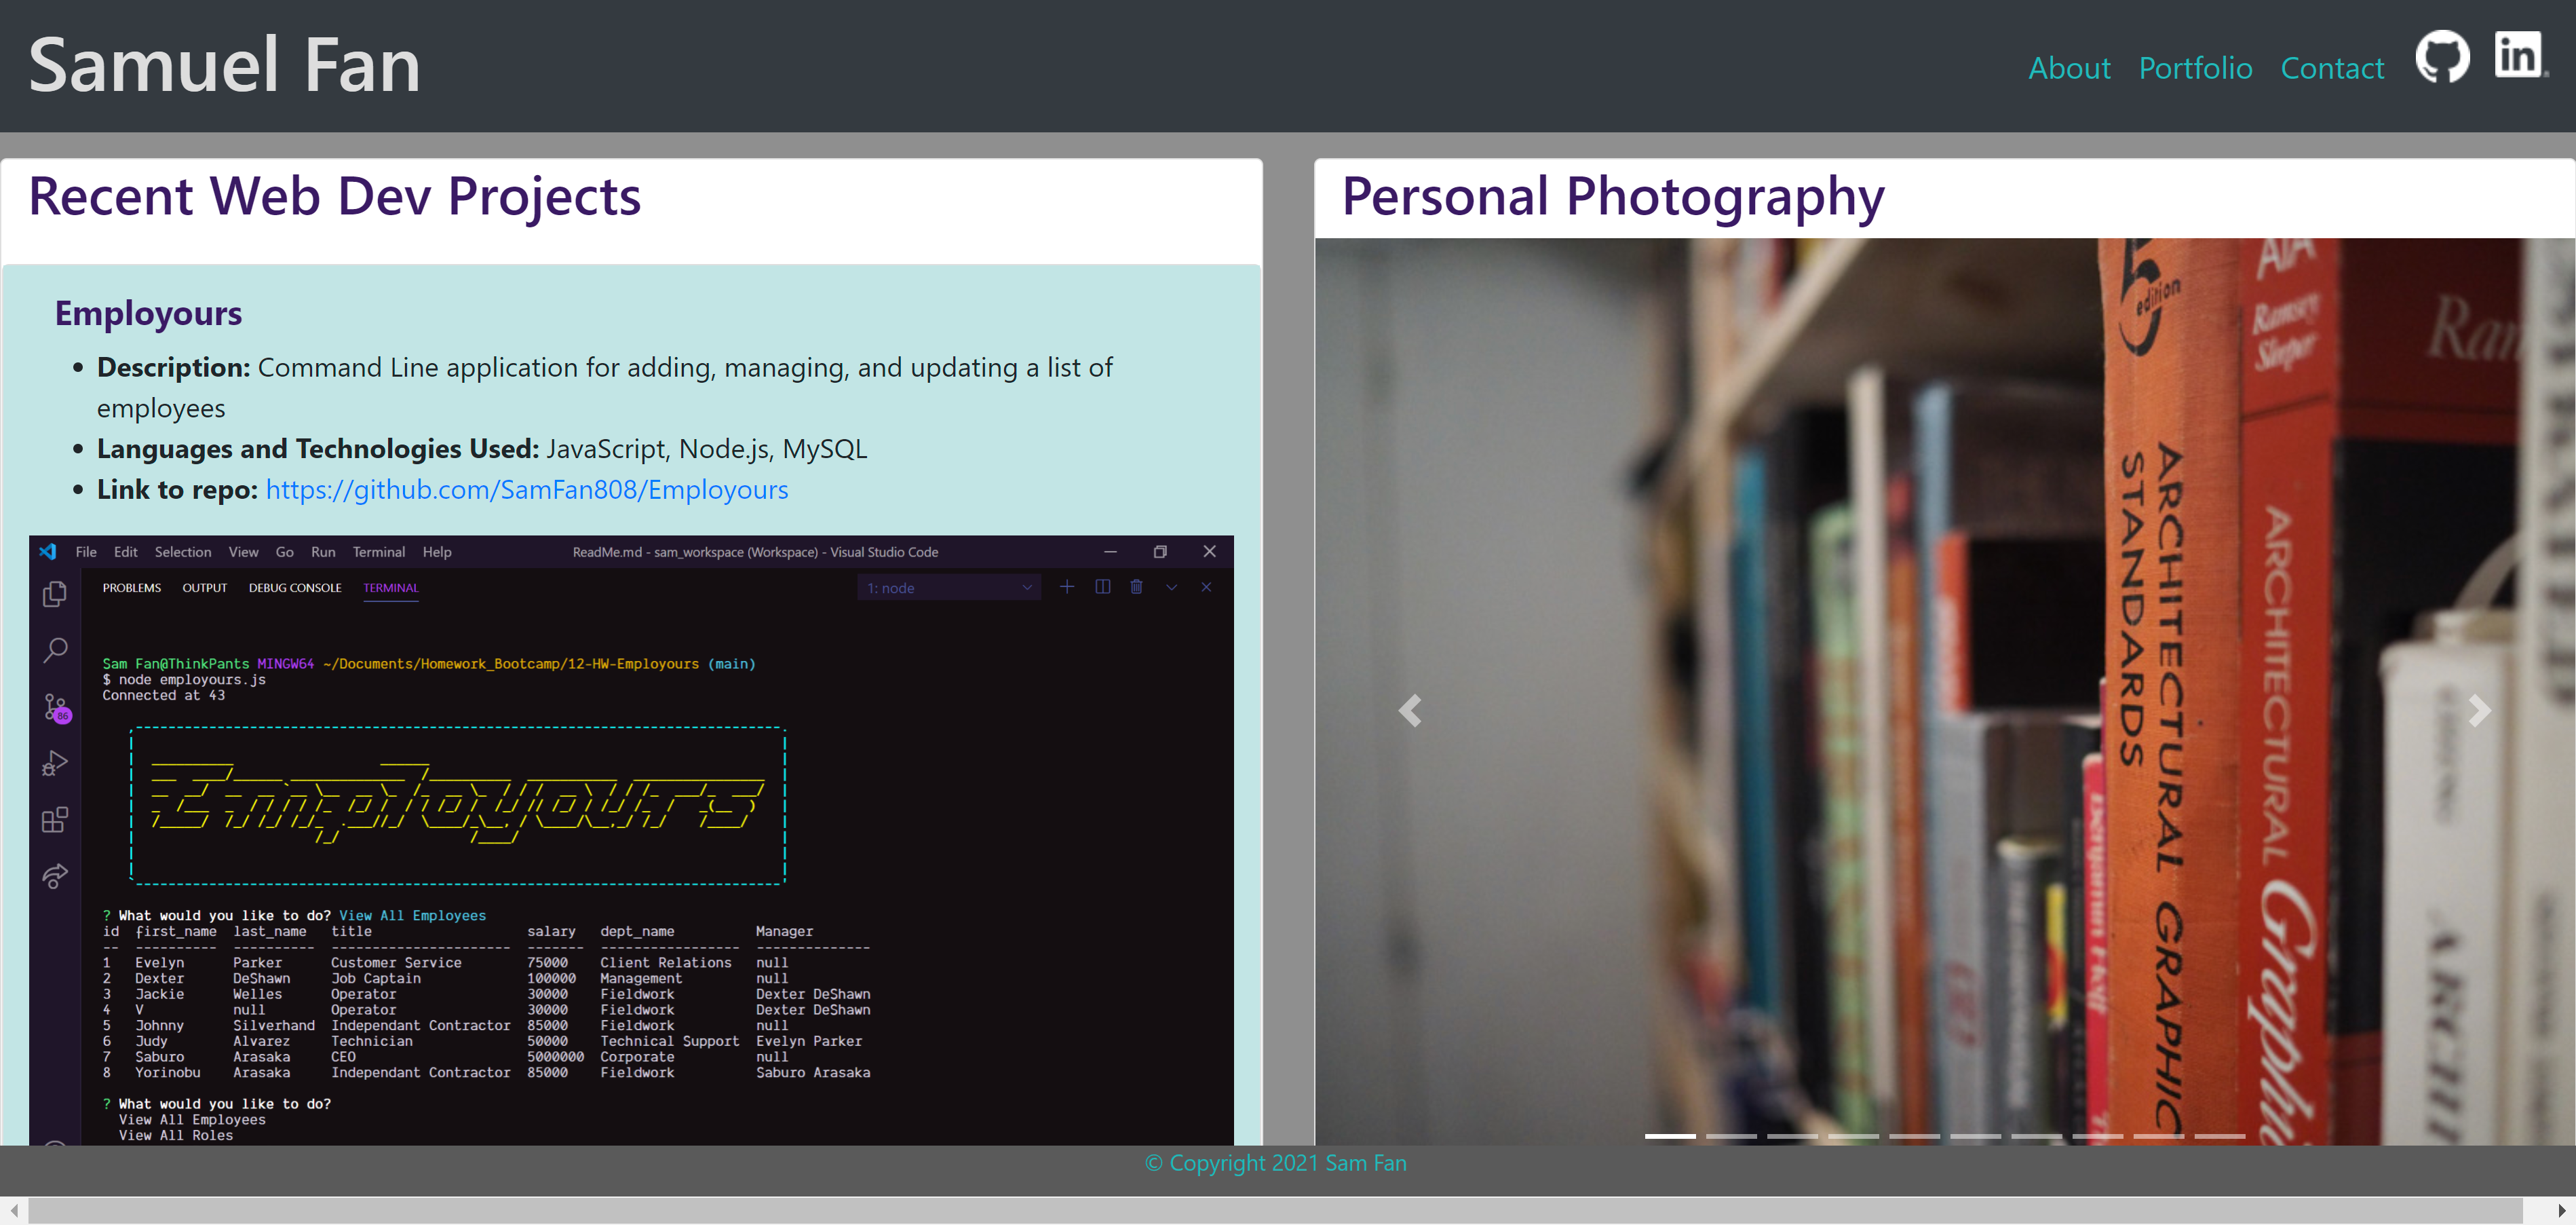Screen dimensions: 2576x1225
Task: Click the Samuel Fan site title
Action: click(225, 66)
